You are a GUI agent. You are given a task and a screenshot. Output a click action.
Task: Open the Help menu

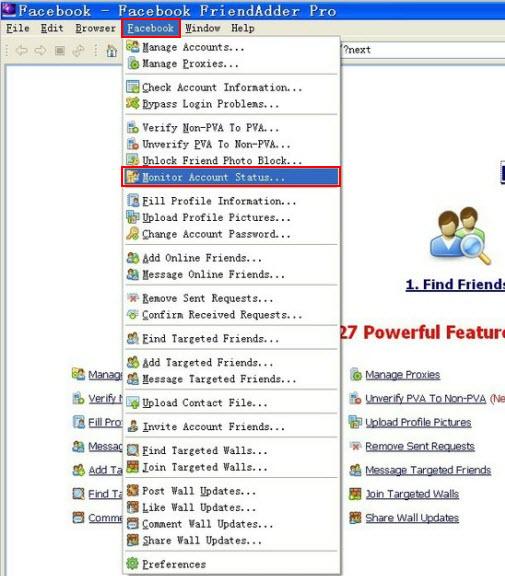click(242, 28)
